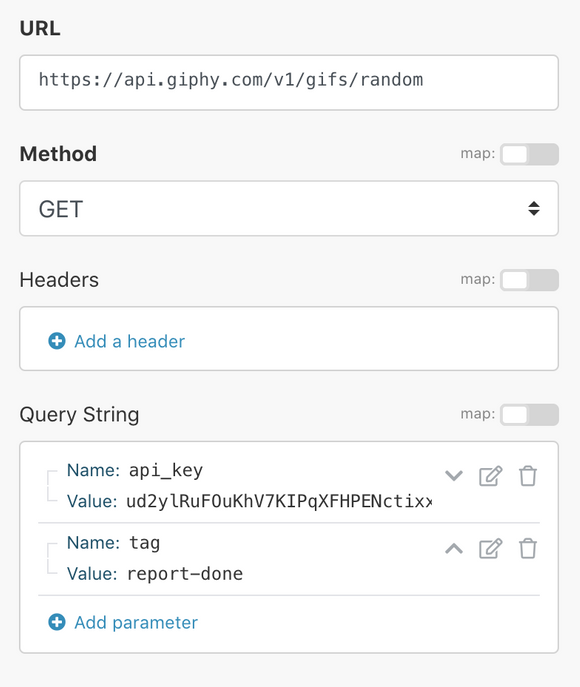Click the api_key value string

click(279, 501)
